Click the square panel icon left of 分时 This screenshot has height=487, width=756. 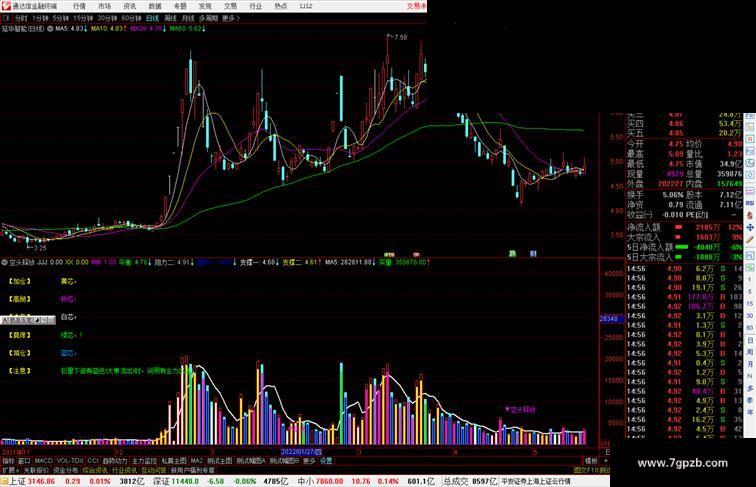pyautogui.click(x=6, y=18)
